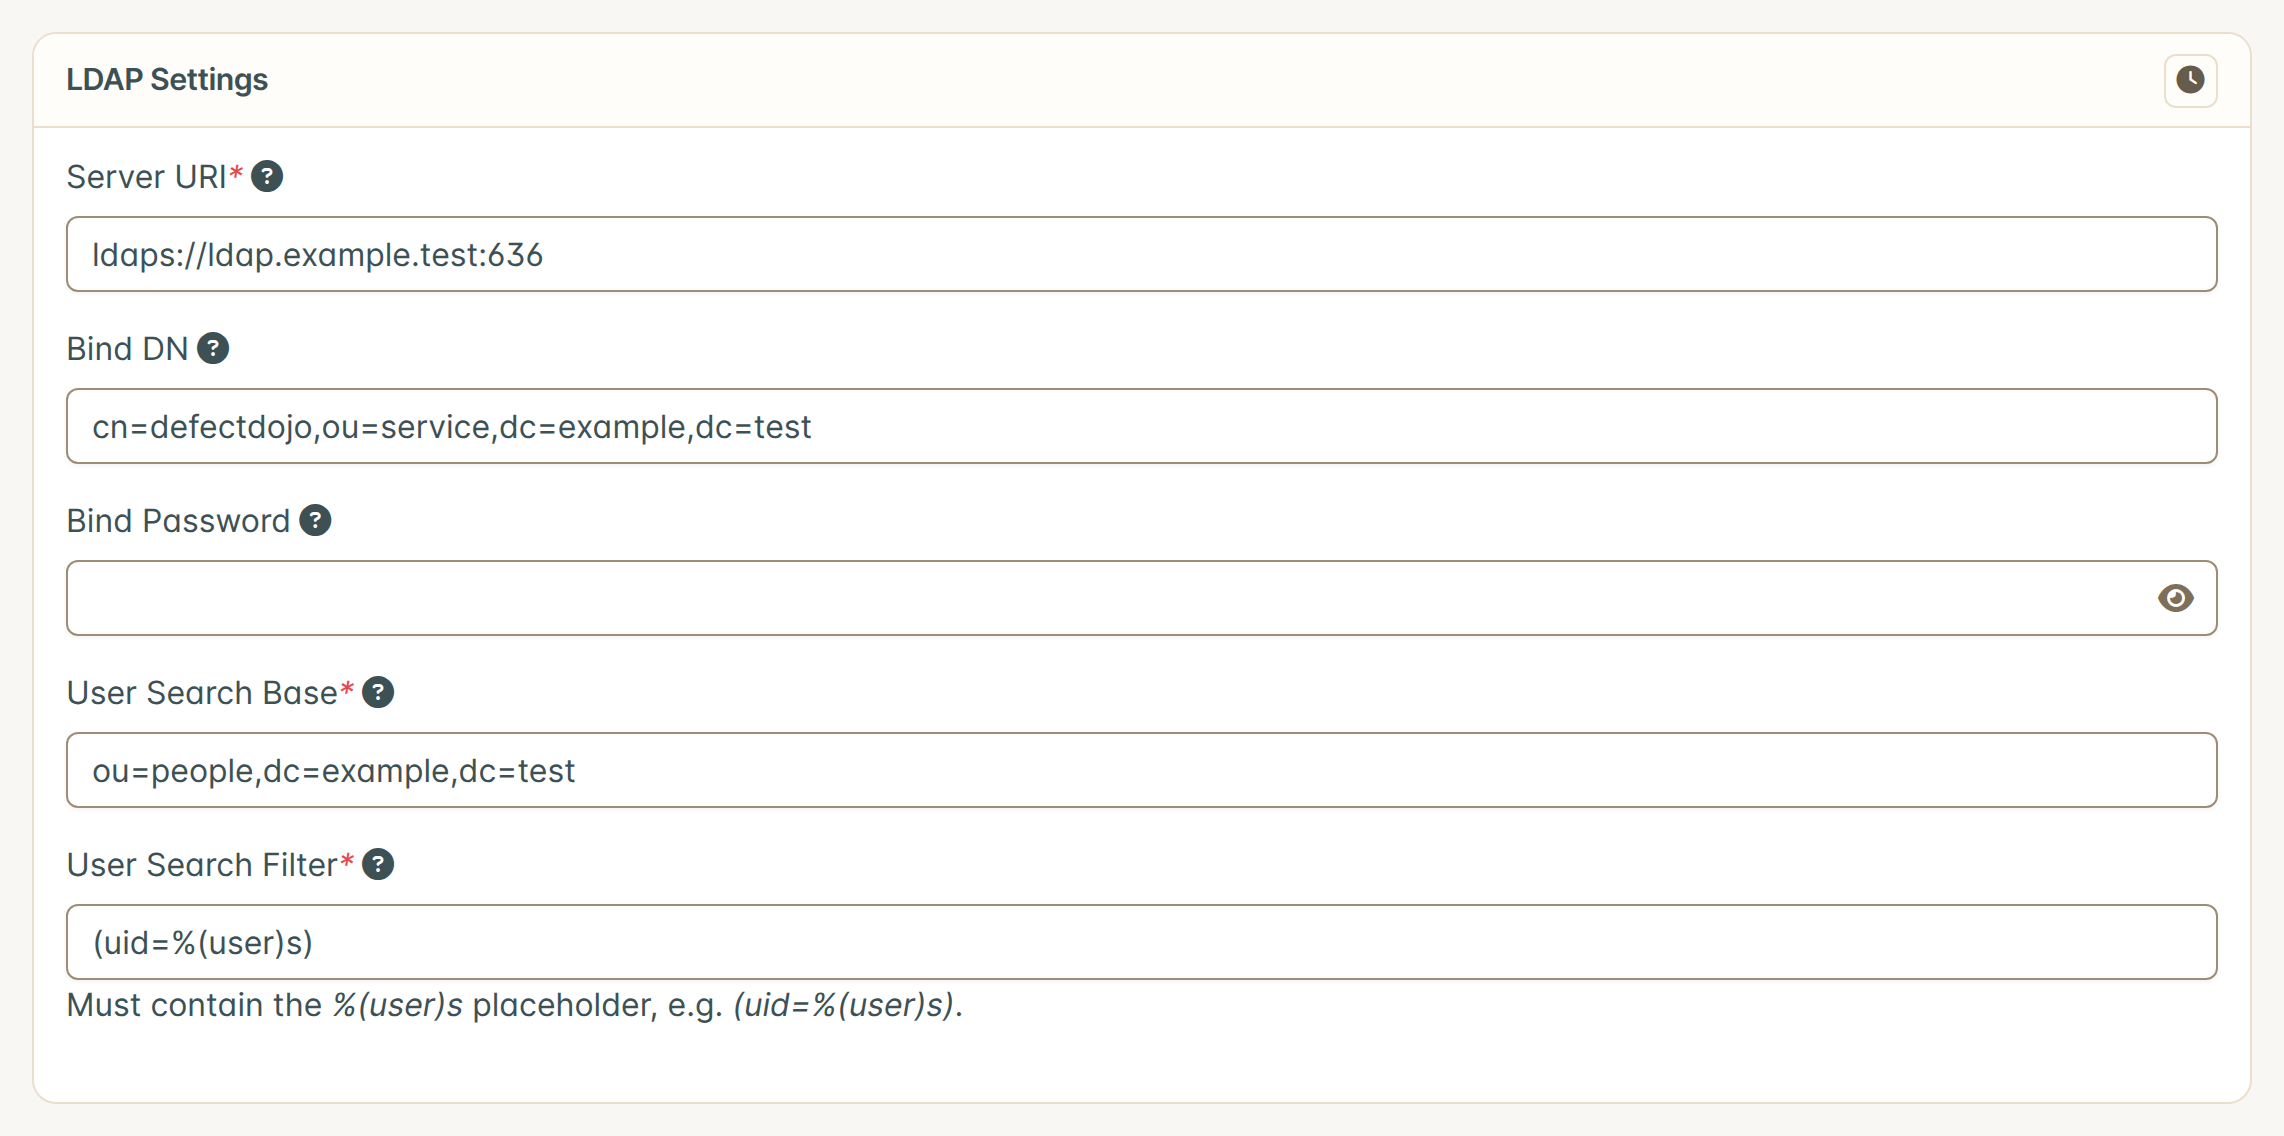The height and width of the screenshot is (1136, 2284).
Task: Click the User Search Base input box
Action: 1141,770
